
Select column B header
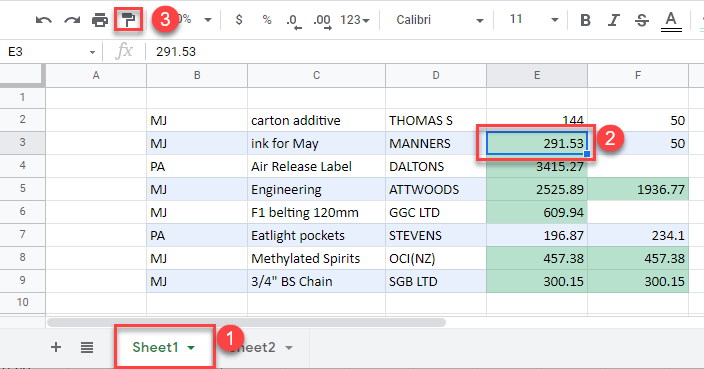197,75
